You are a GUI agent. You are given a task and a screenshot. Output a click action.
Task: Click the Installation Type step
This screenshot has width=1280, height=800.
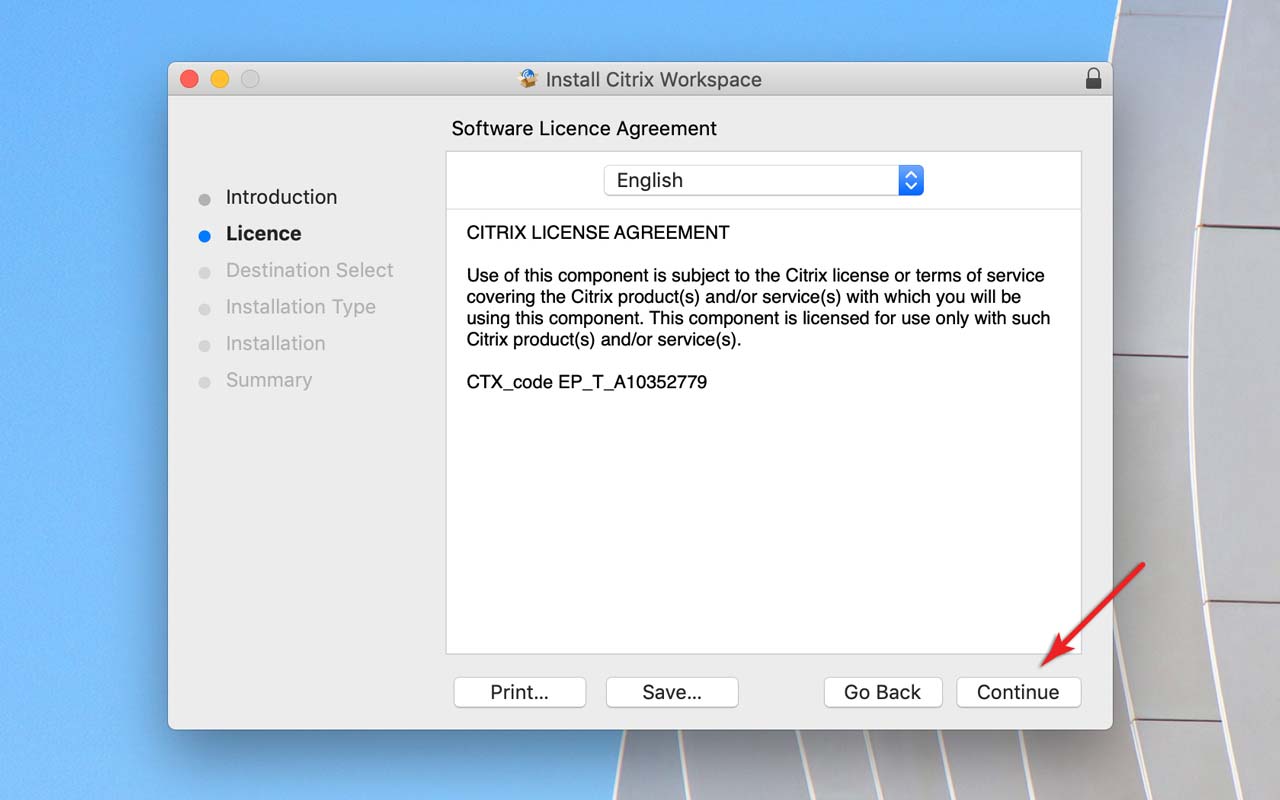300,307
